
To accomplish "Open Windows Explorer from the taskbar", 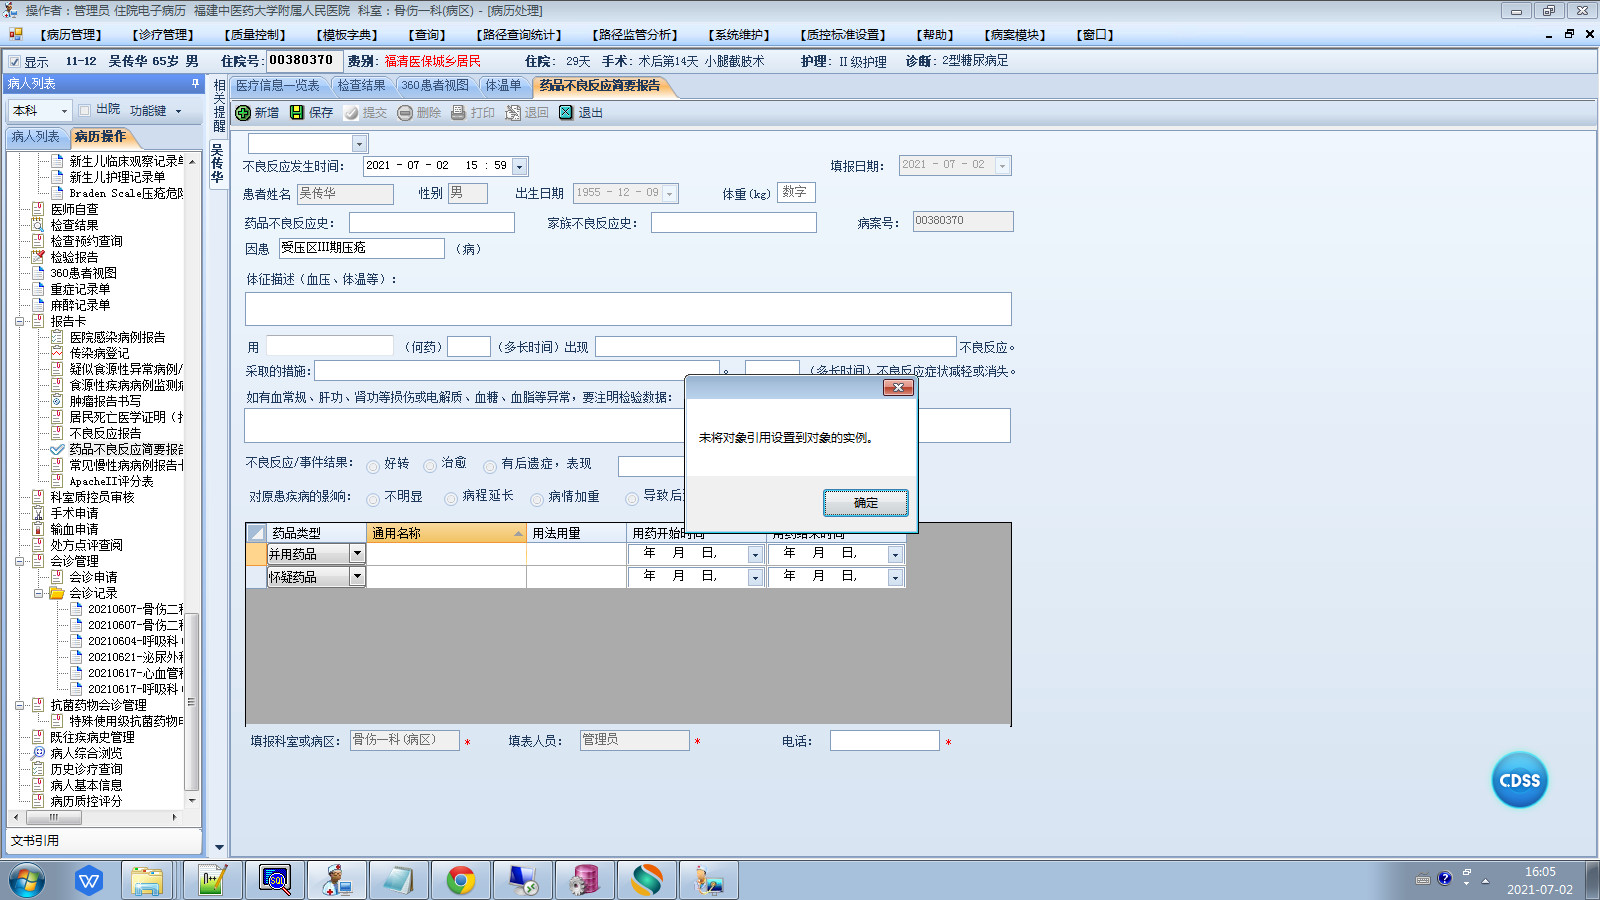I will pos(147,881).
